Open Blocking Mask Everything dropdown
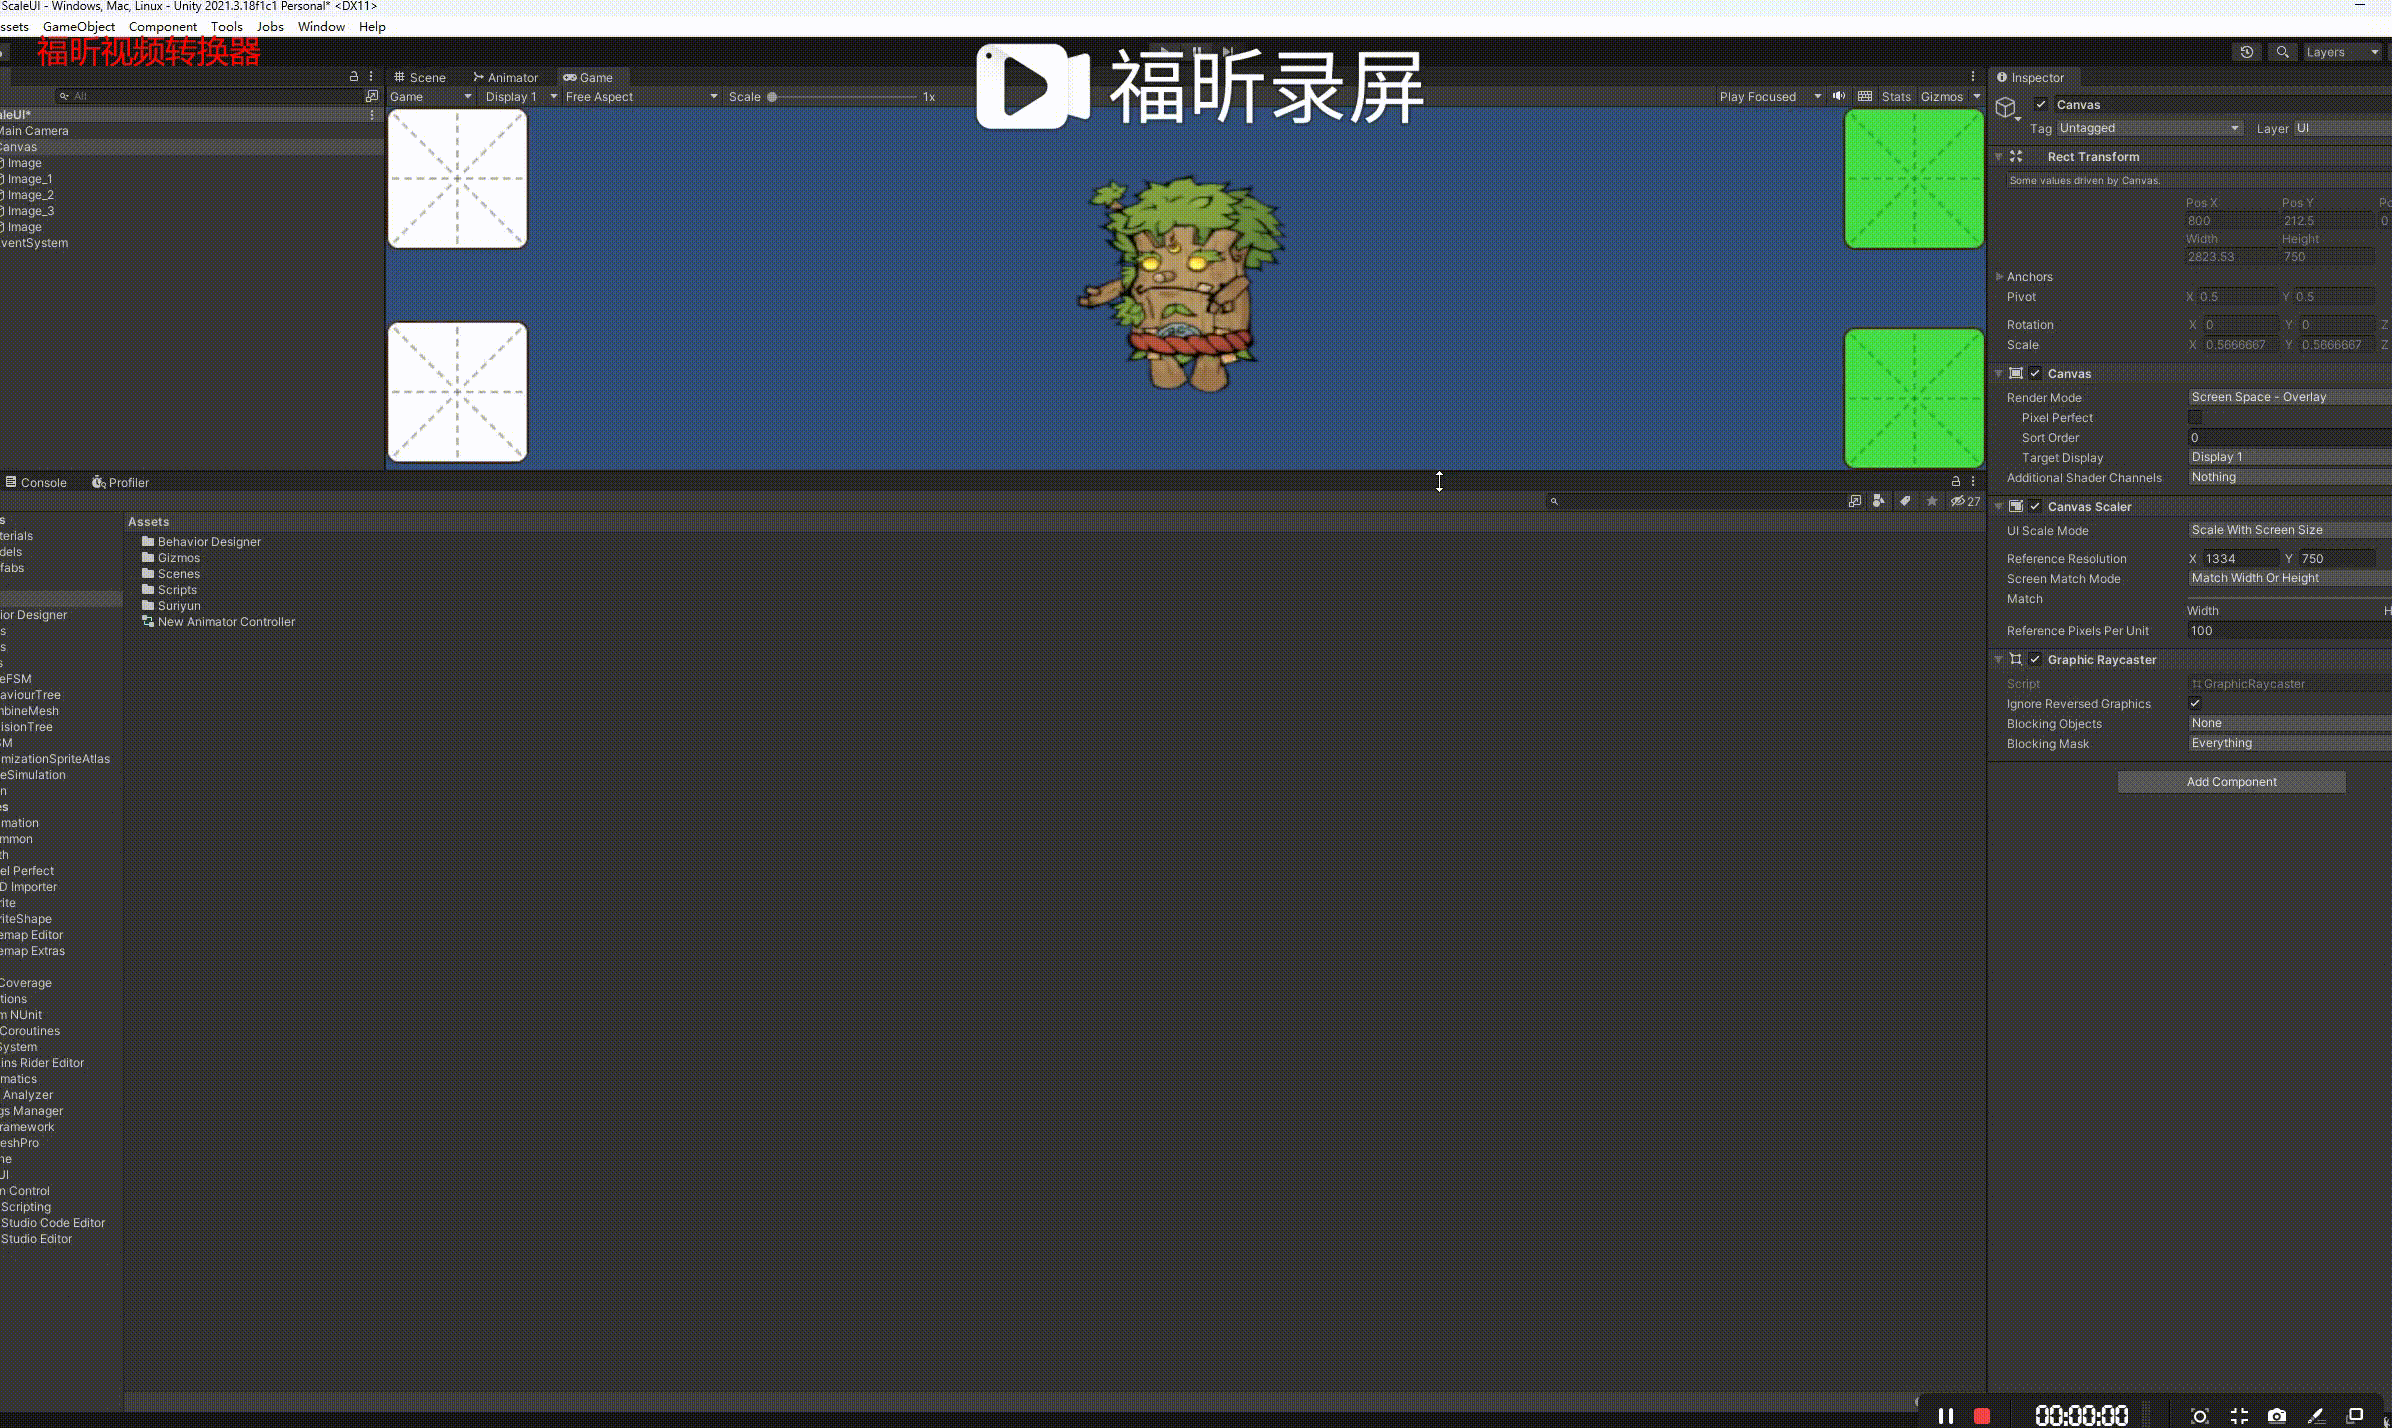Screen dimensions: 2392x1428 pos(2290,743)
